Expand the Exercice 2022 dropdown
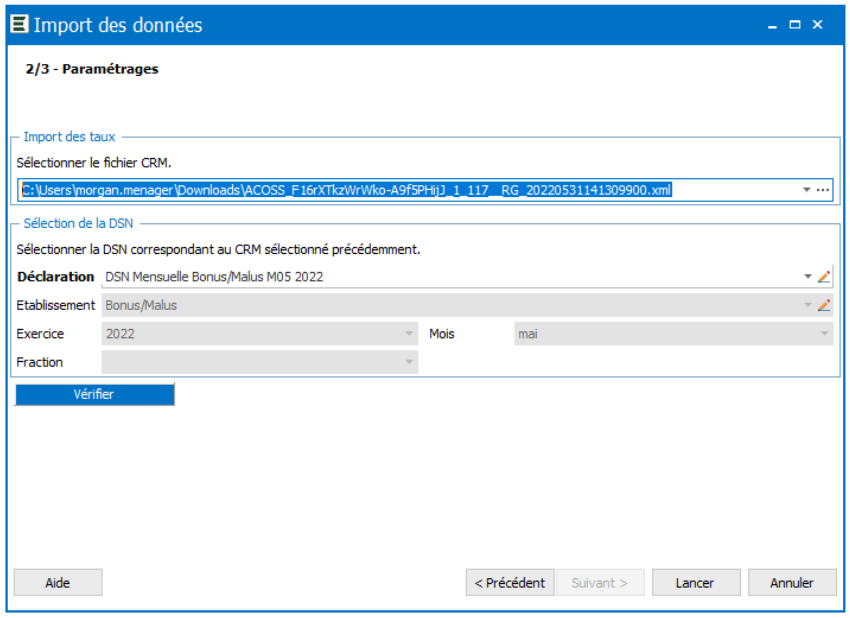 [409, 333]
